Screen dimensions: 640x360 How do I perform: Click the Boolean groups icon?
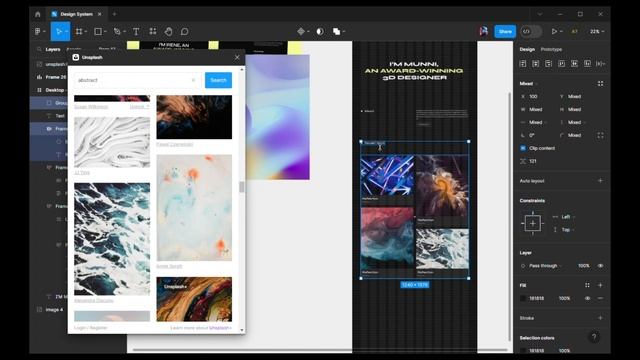pos(336,31)
